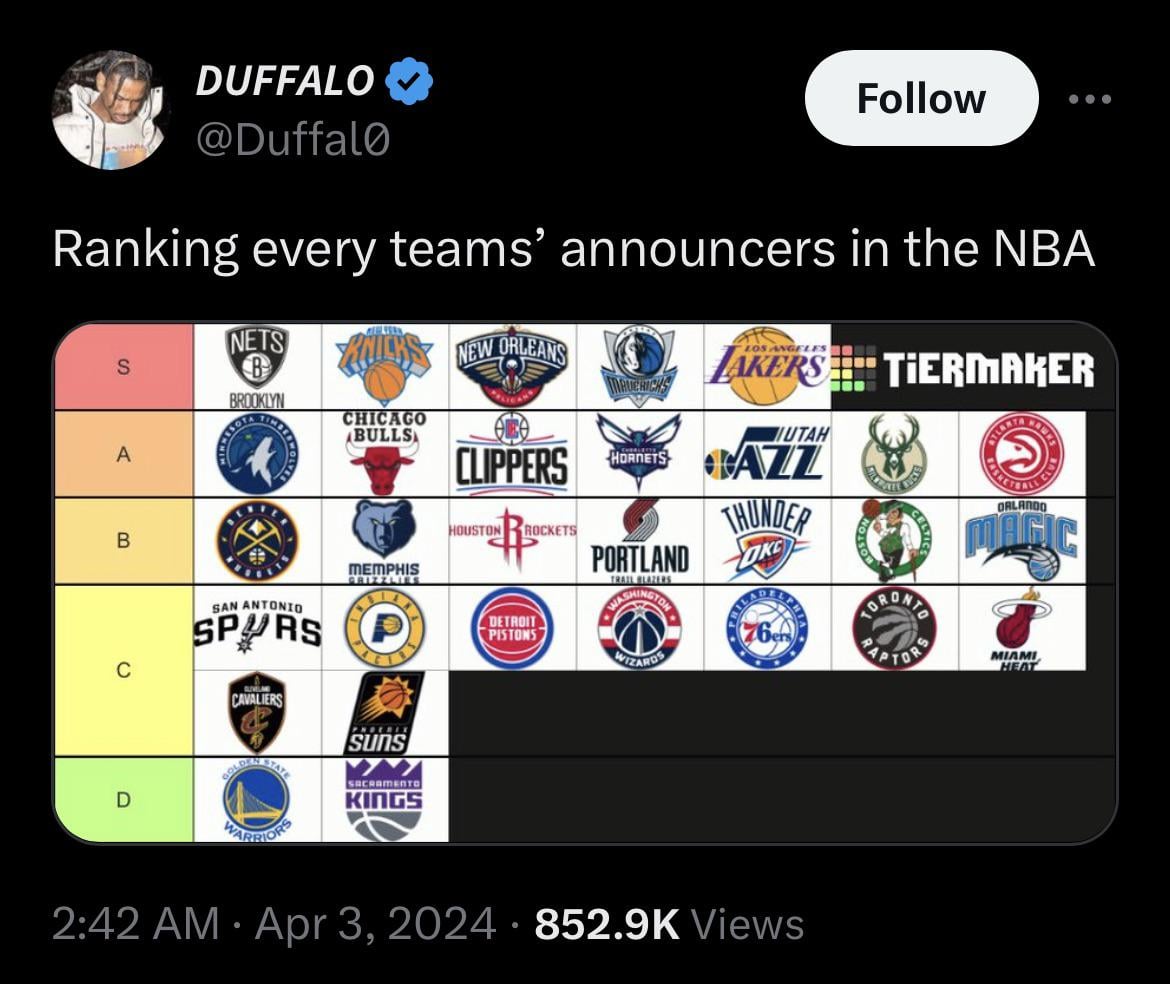This screenshot has width=1170, height=984.
Task: Click the Follow button
Action: click(x=921, y=98)
